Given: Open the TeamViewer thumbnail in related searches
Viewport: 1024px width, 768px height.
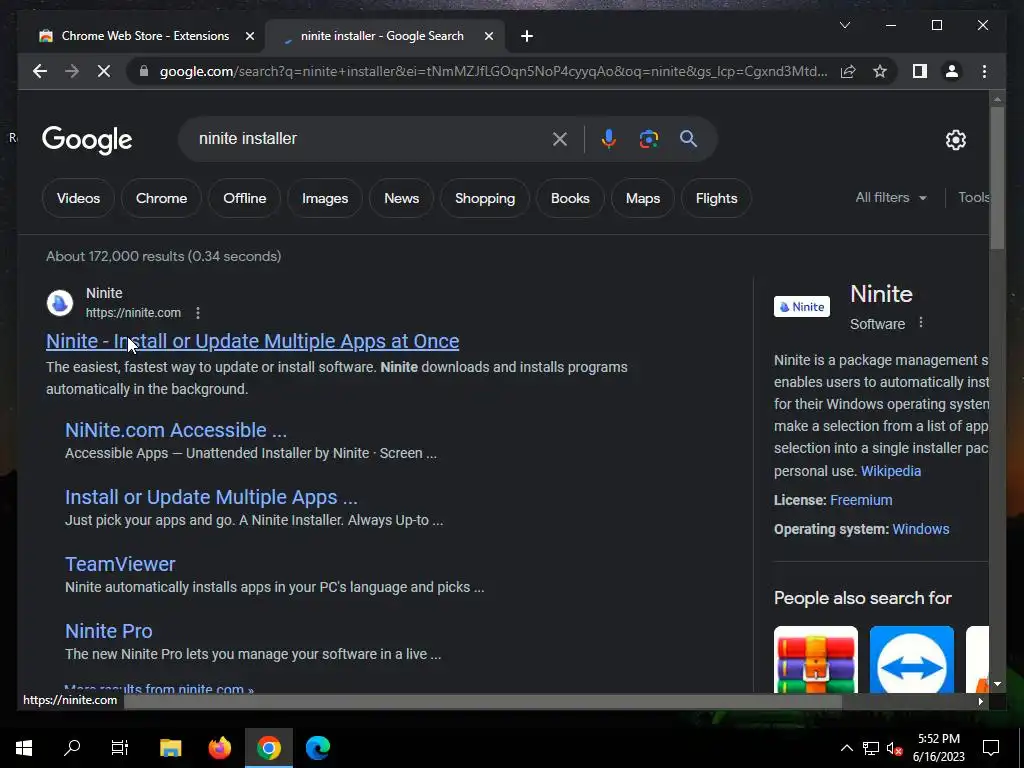Looking at the screenshot, I should point(912,660).
